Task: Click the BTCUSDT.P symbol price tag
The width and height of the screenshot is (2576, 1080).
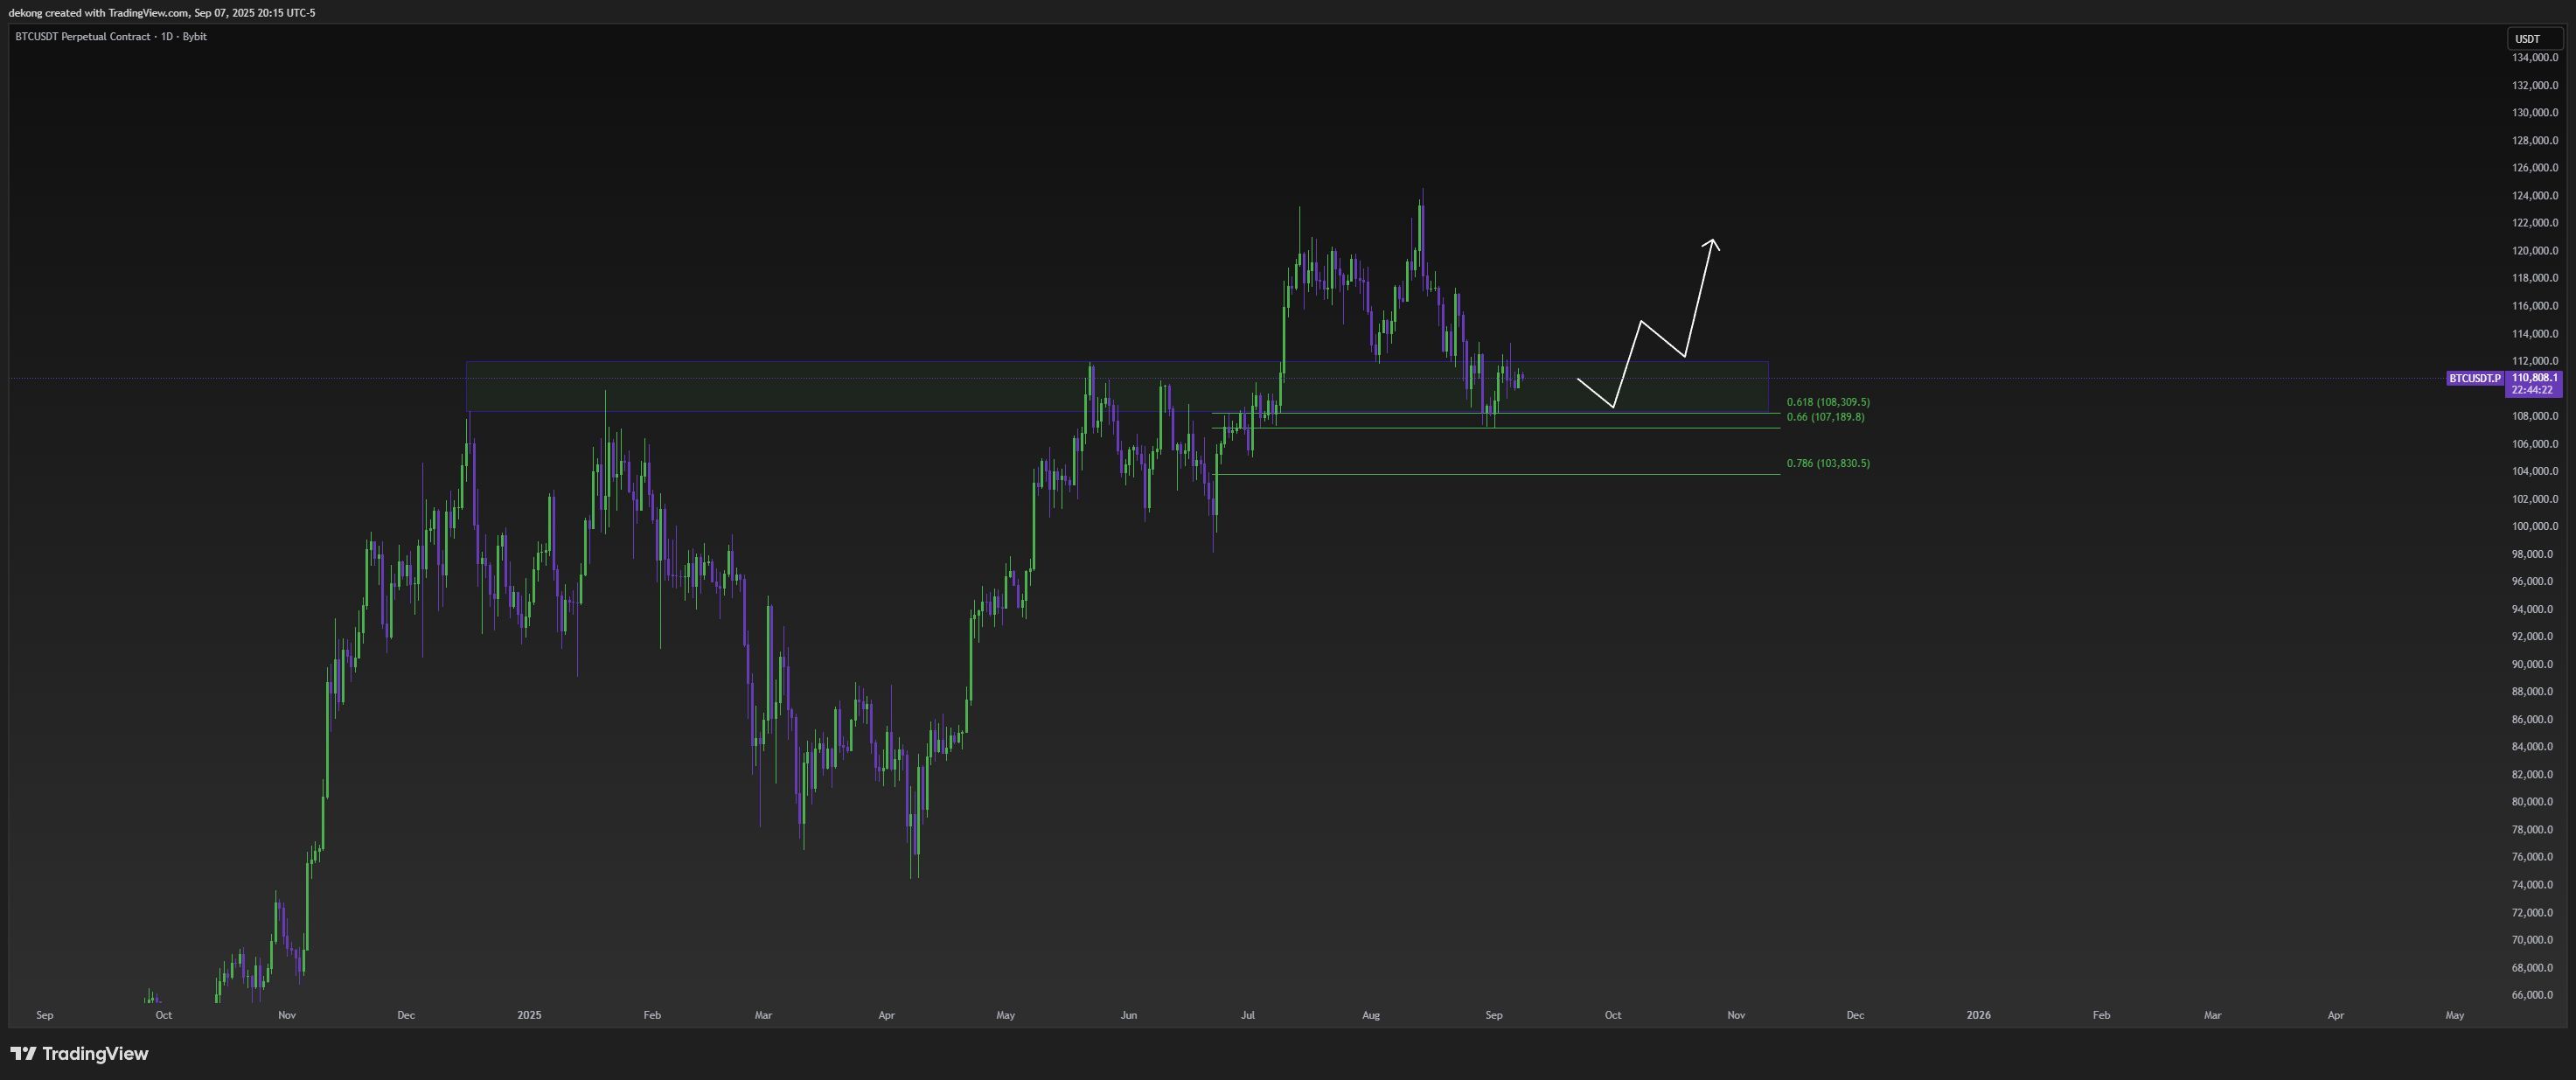Action: click(x=2474, y=378)
